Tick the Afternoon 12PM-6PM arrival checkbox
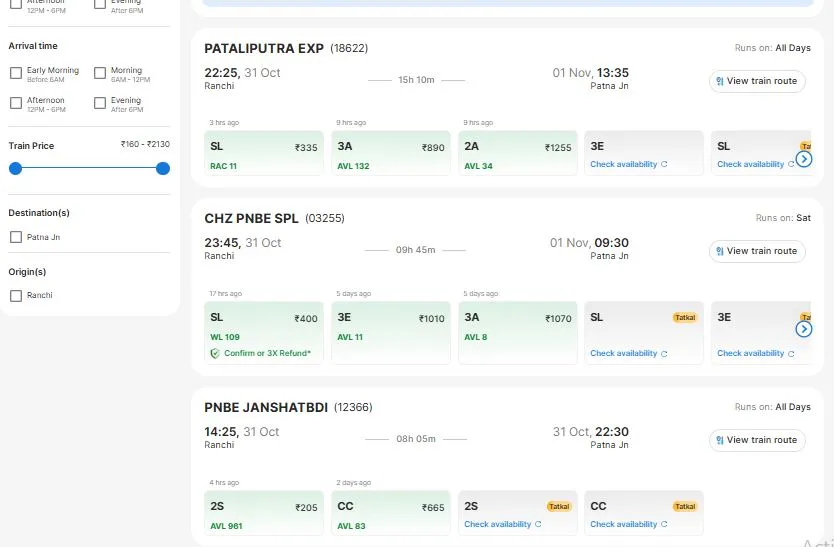 (16, 103)
